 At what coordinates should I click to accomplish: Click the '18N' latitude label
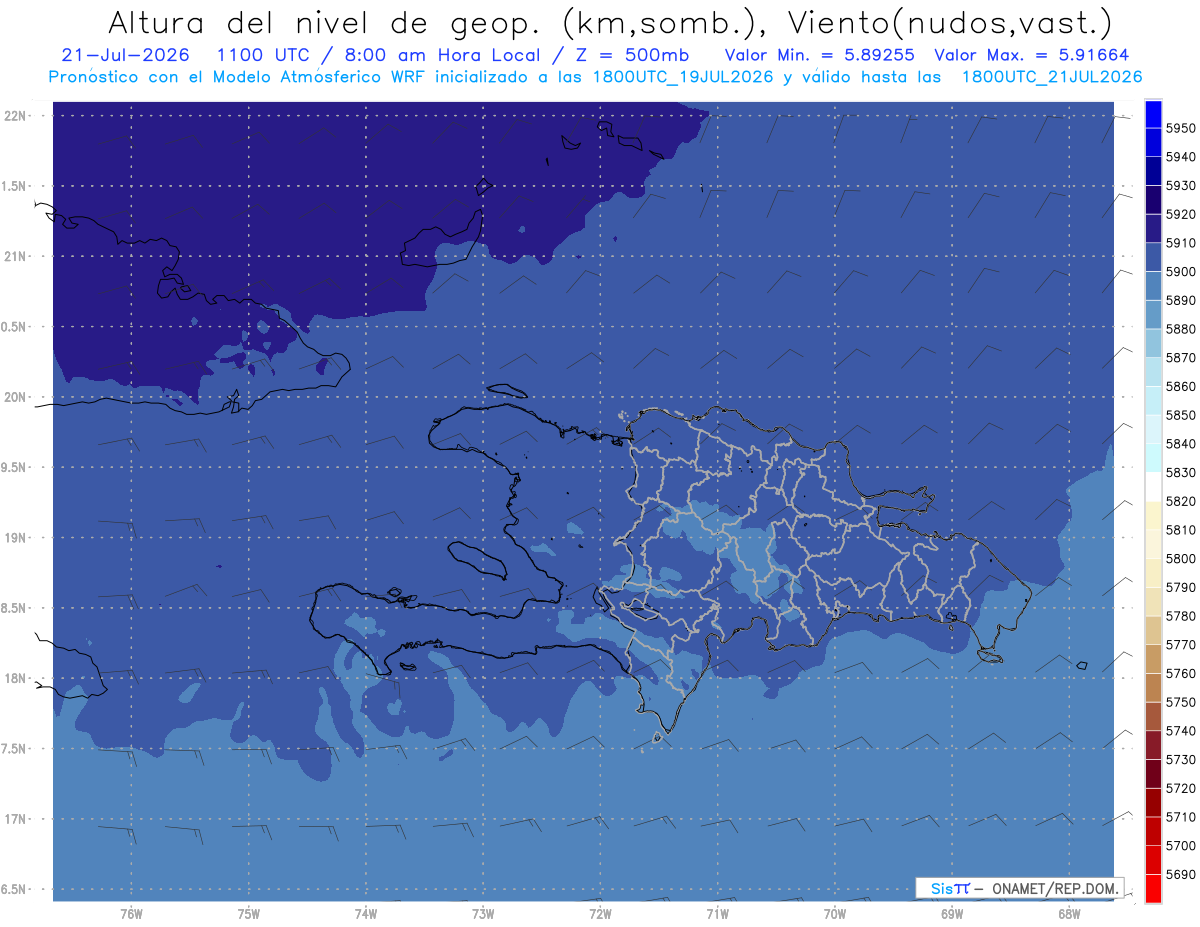point(15,678)
